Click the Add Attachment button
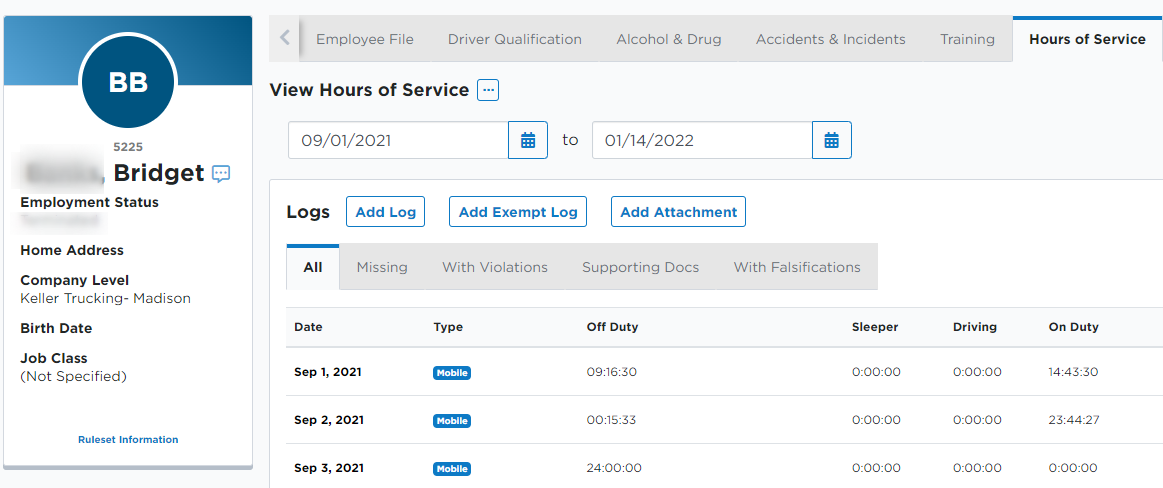Screen dimensions: 1163x488 (679, 212)
